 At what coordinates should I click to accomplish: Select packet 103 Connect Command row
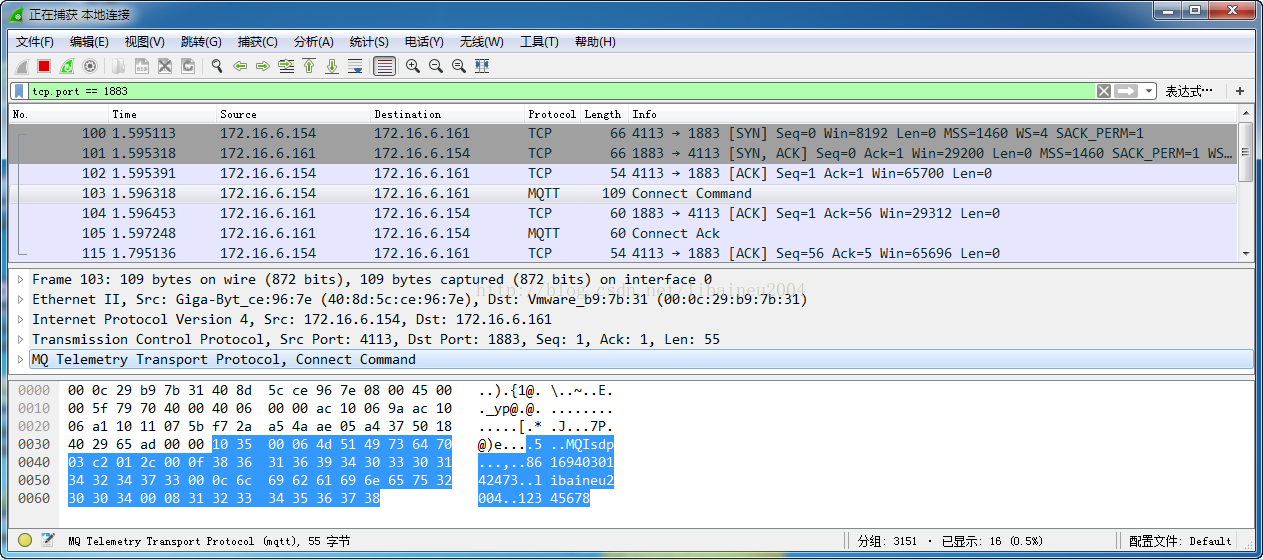tap(623, 193)
